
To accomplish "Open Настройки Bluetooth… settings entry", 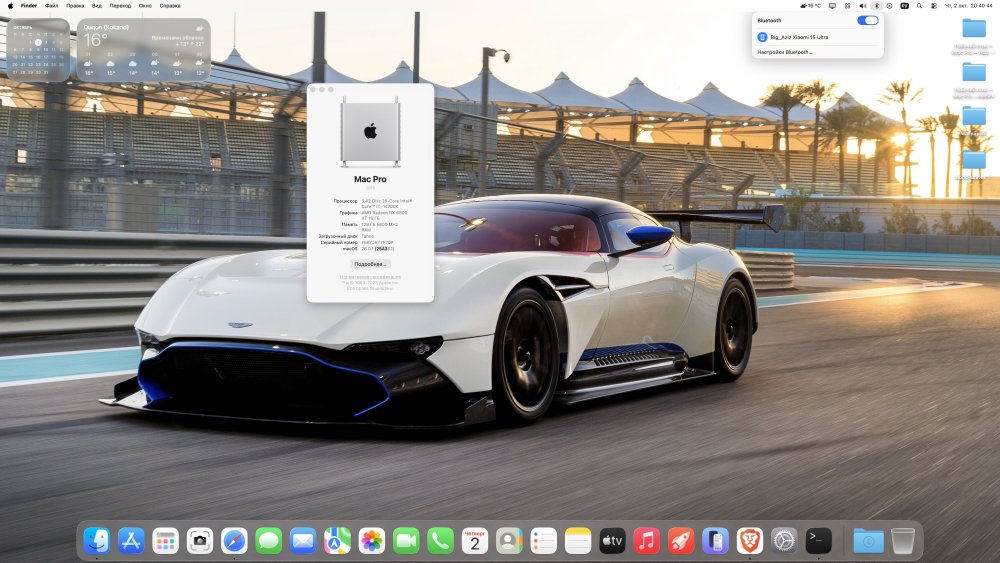I will 784,52.
